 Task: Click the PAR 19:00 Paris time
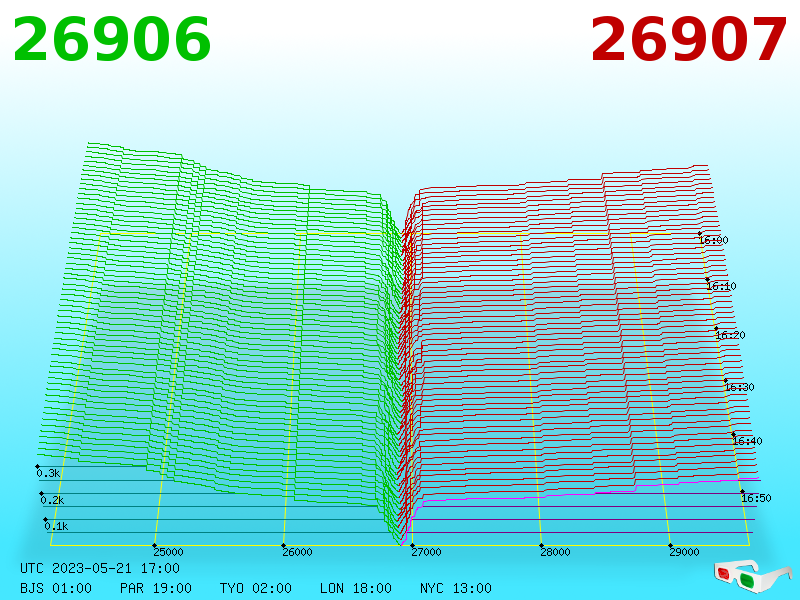pos(156,588)
